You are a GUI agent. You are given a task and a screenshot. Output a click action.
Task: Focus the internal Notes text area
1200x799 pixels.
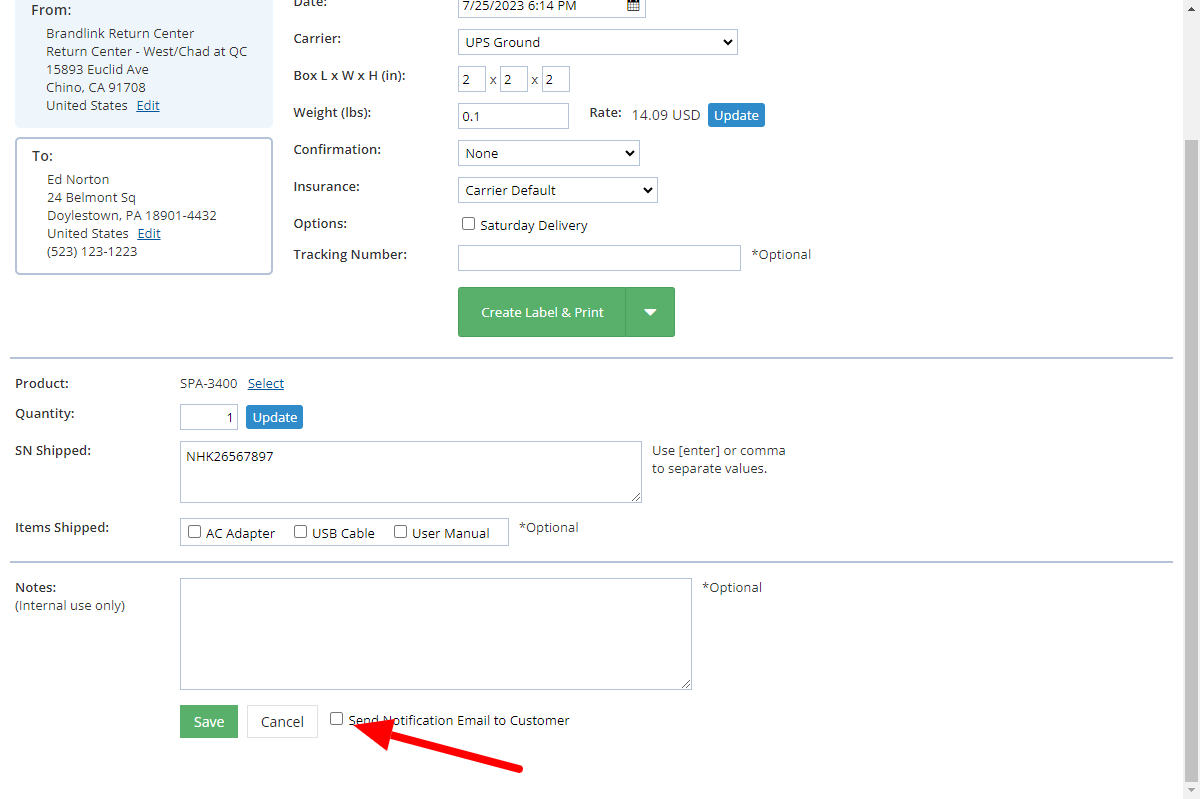coord(435,633)
